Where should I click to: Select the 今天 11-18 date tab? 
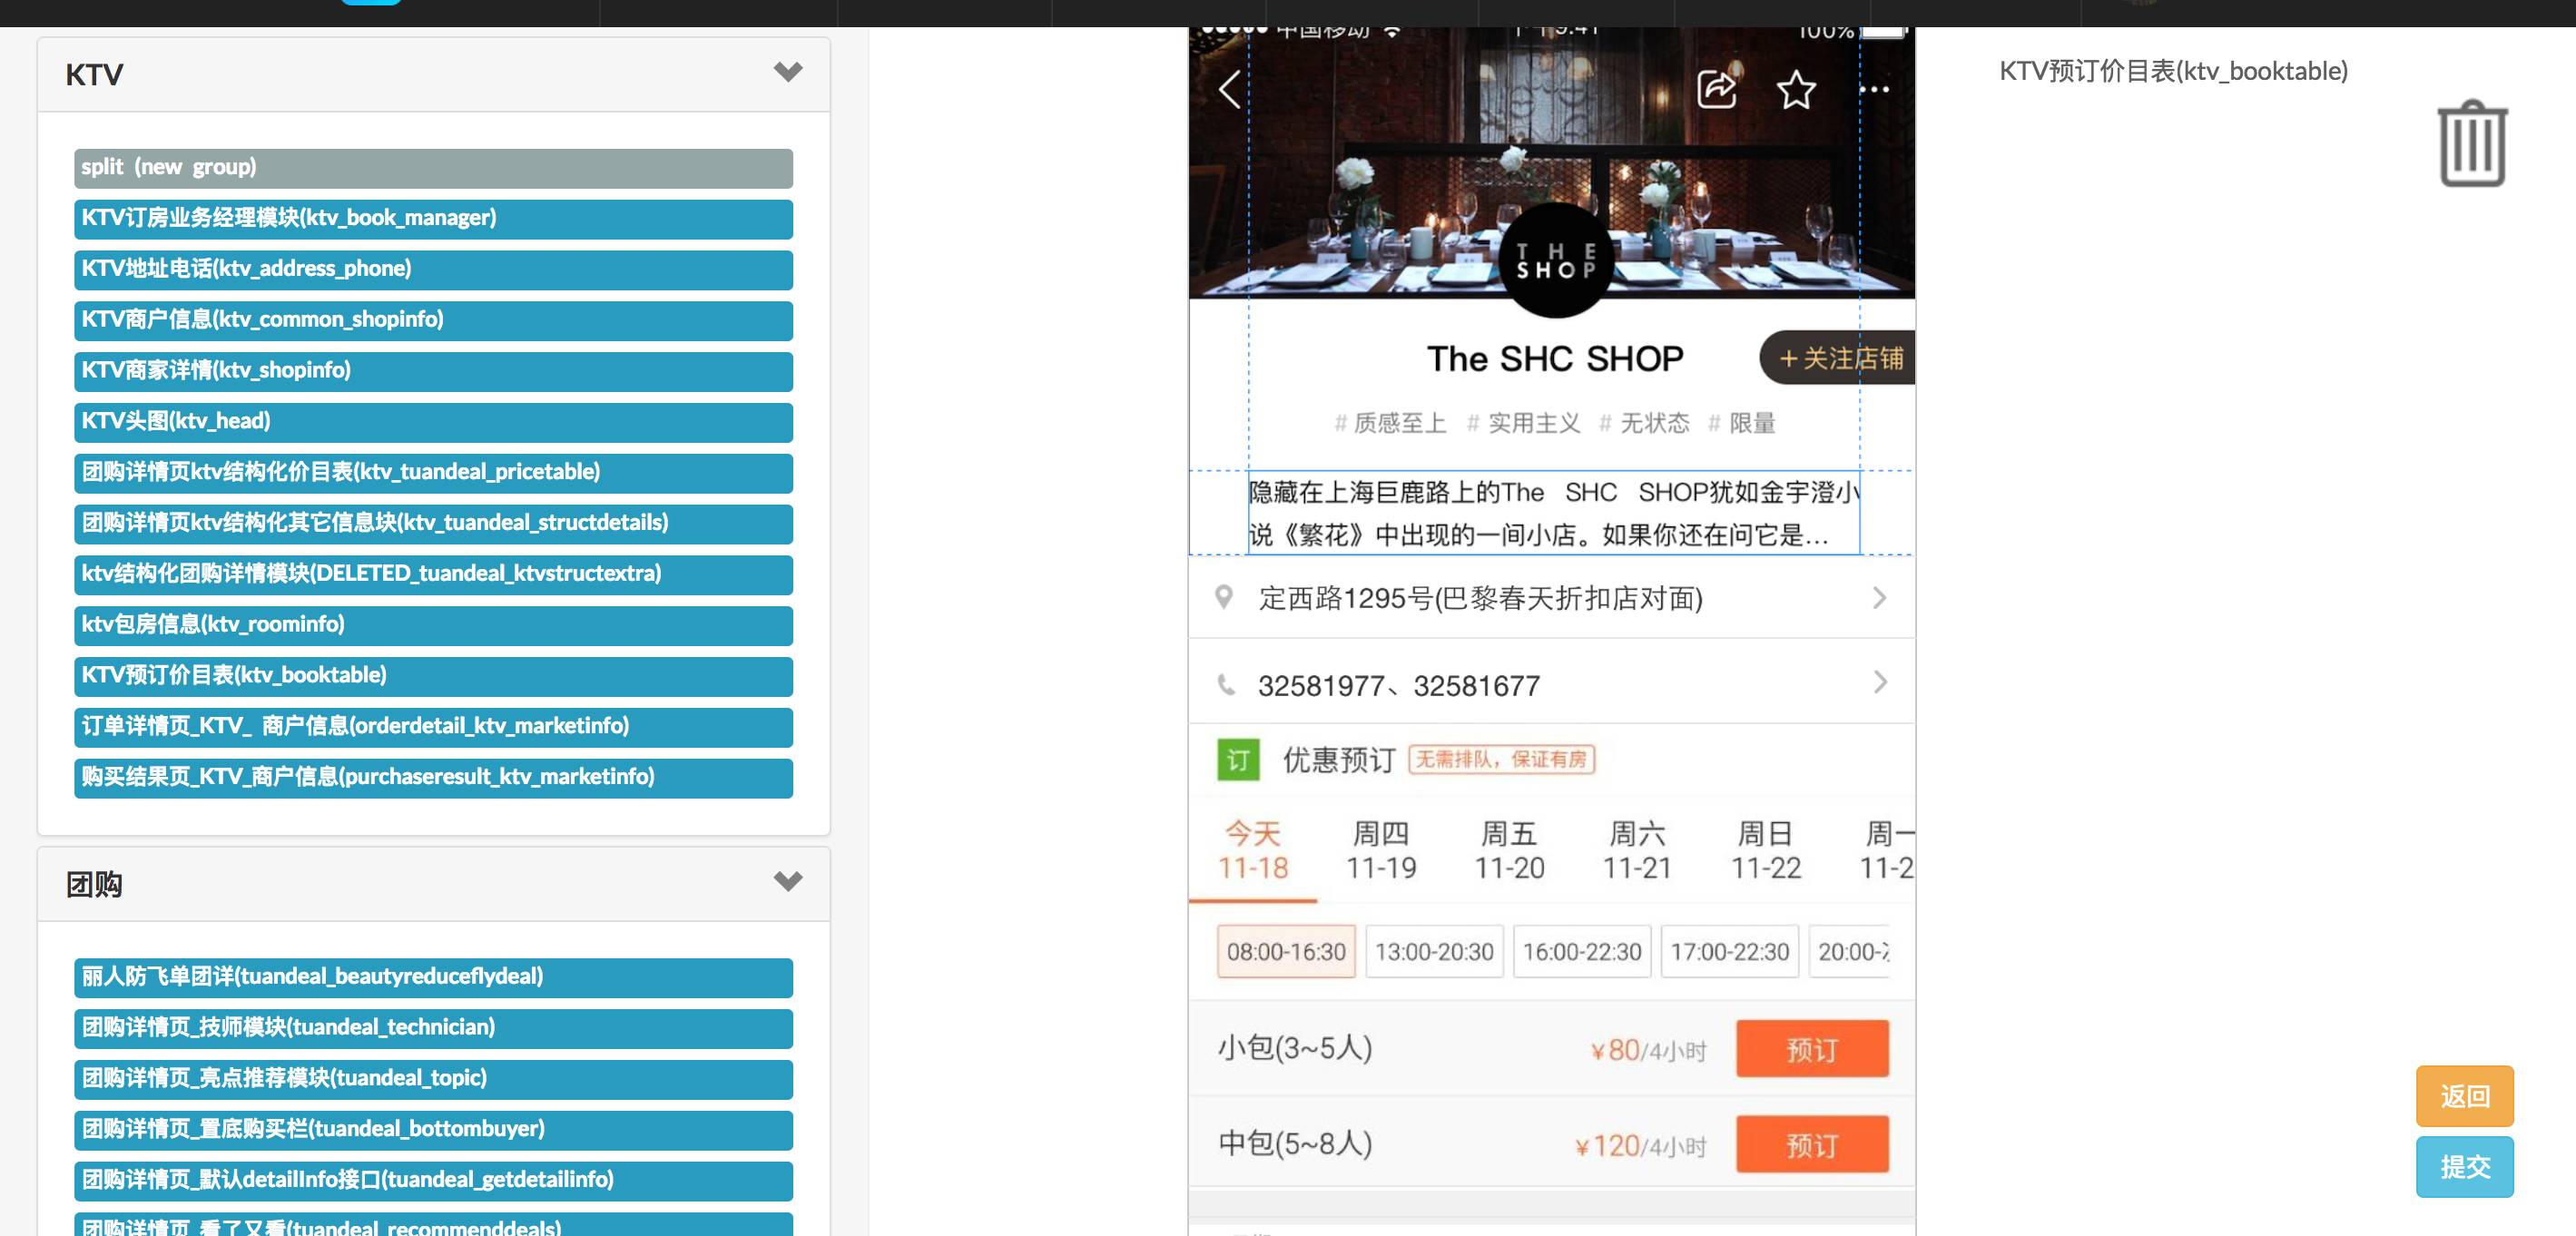coord(1253,850)
